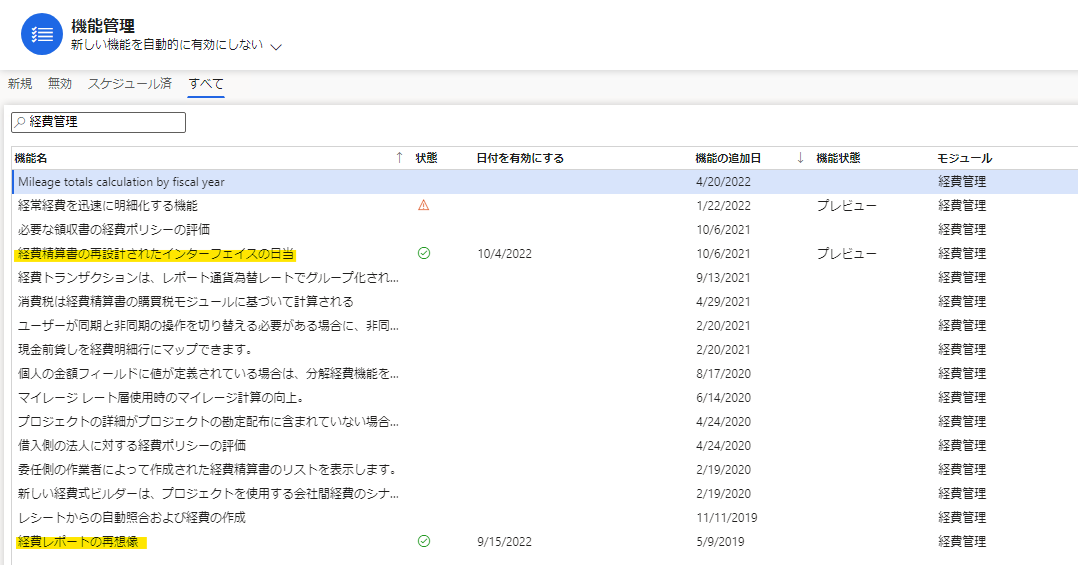
Task: Sort by 日付を有効にする column header
Action: point(520,158)
